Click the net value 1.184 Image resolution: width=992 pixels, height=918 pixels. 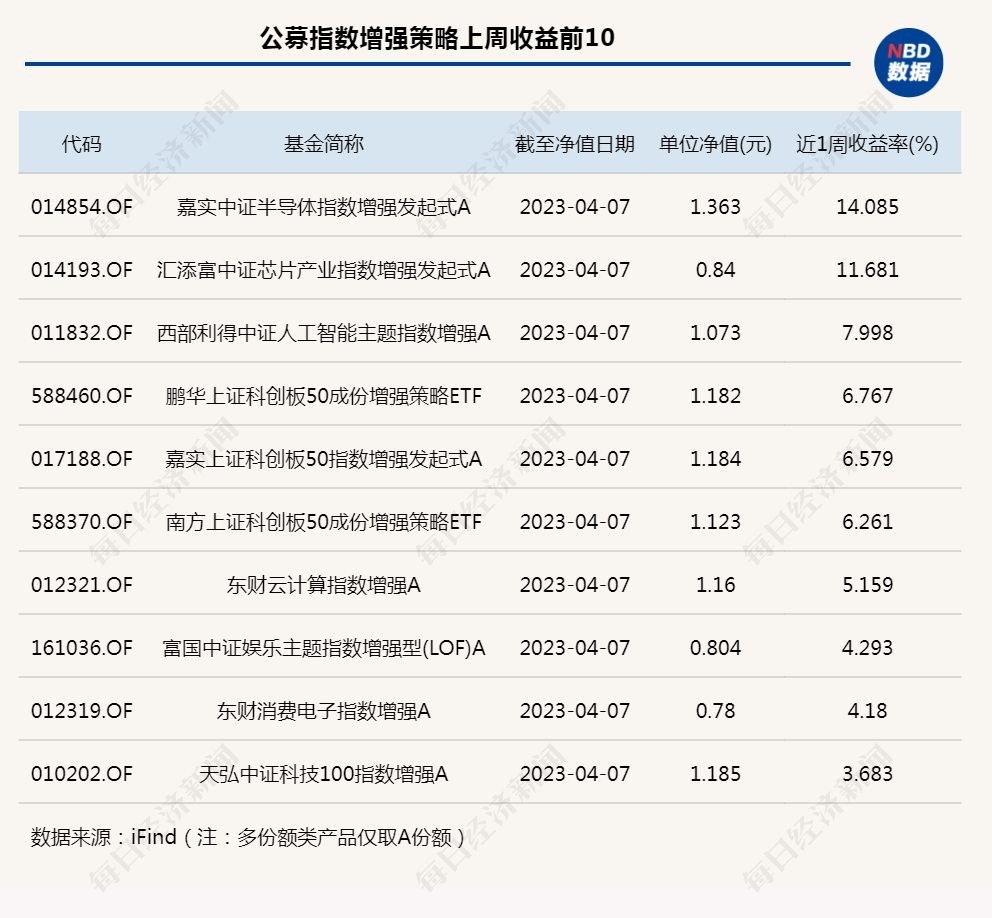click(x=715, y=459)
